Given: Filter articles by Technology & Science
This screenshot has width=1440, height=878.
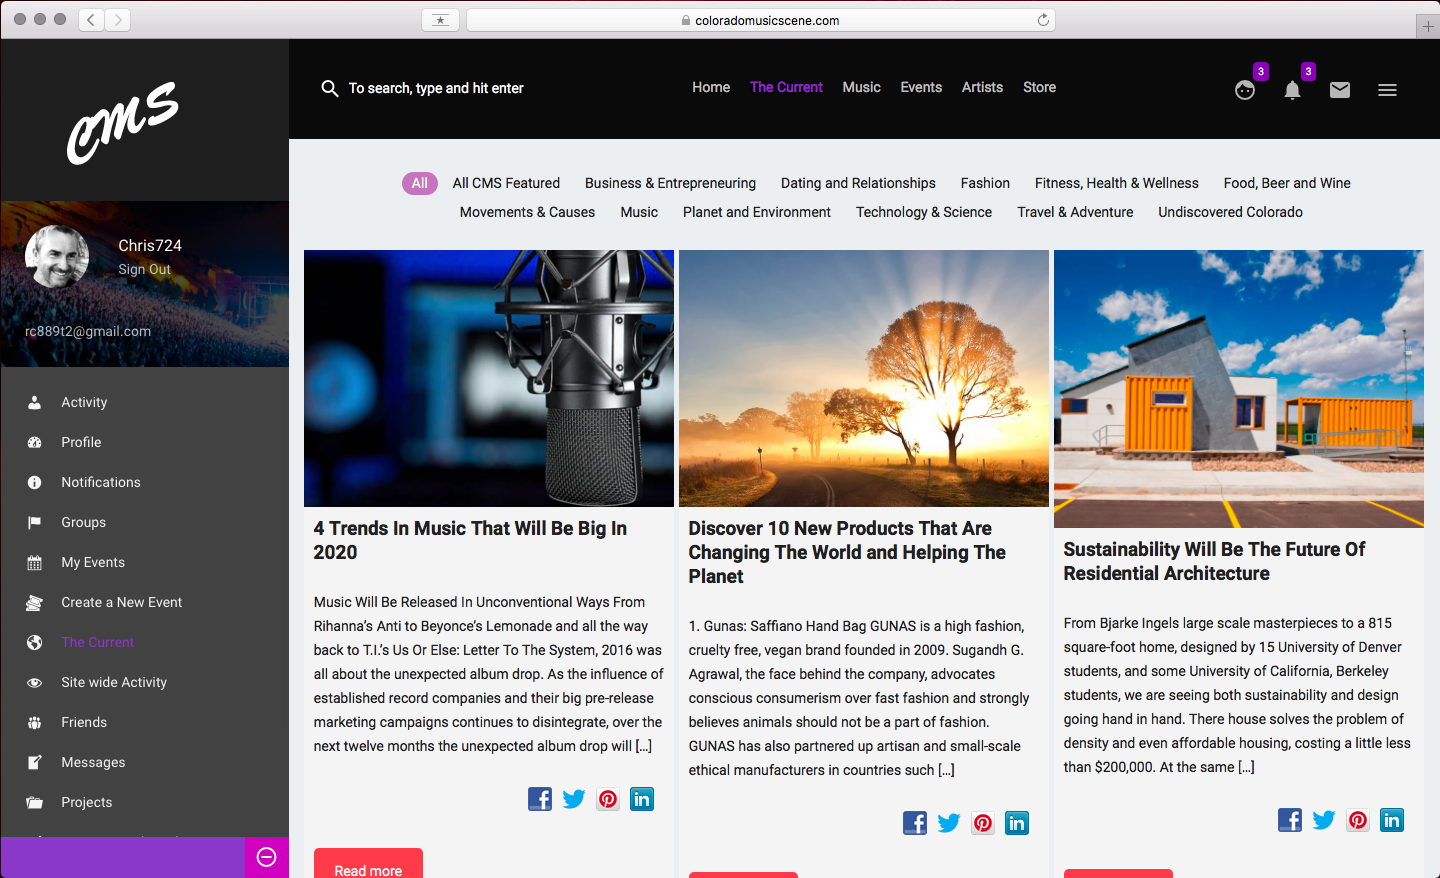Looking at the screenshot, I should click(923, 212).
